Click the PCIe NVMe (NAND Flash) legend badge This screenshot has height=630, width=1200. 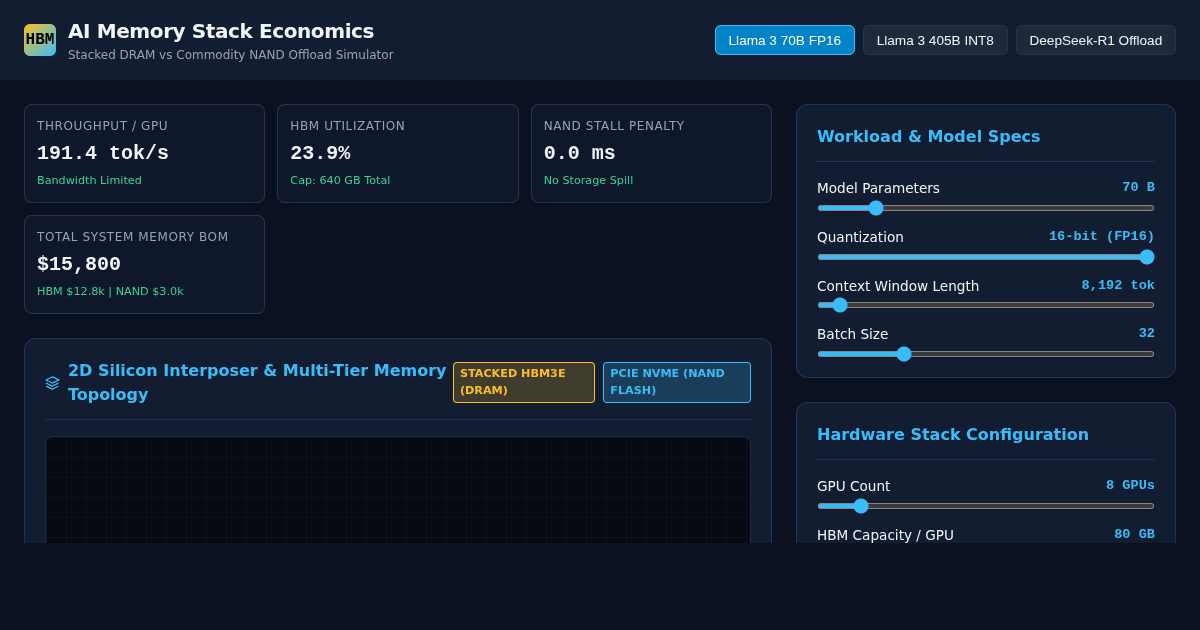click(x=677, y=382)
